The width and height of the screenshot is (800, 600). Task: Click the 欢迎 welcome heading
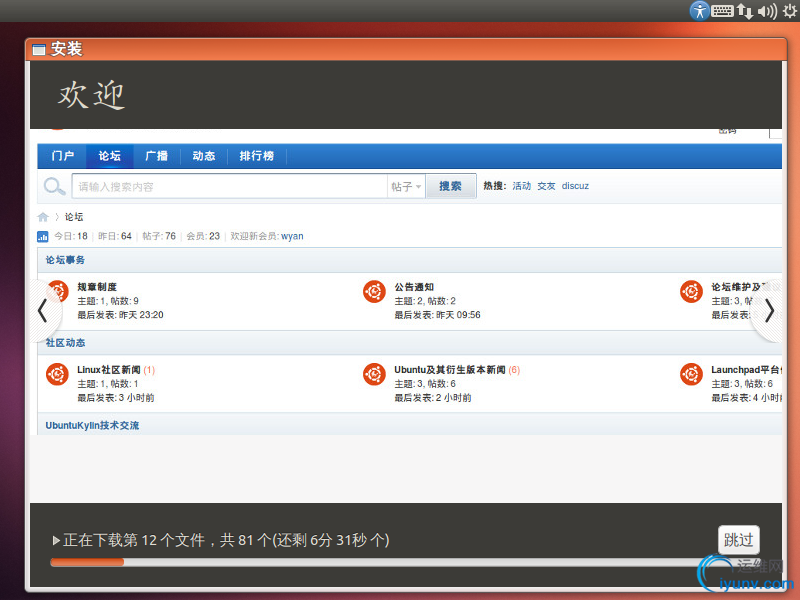91,95
